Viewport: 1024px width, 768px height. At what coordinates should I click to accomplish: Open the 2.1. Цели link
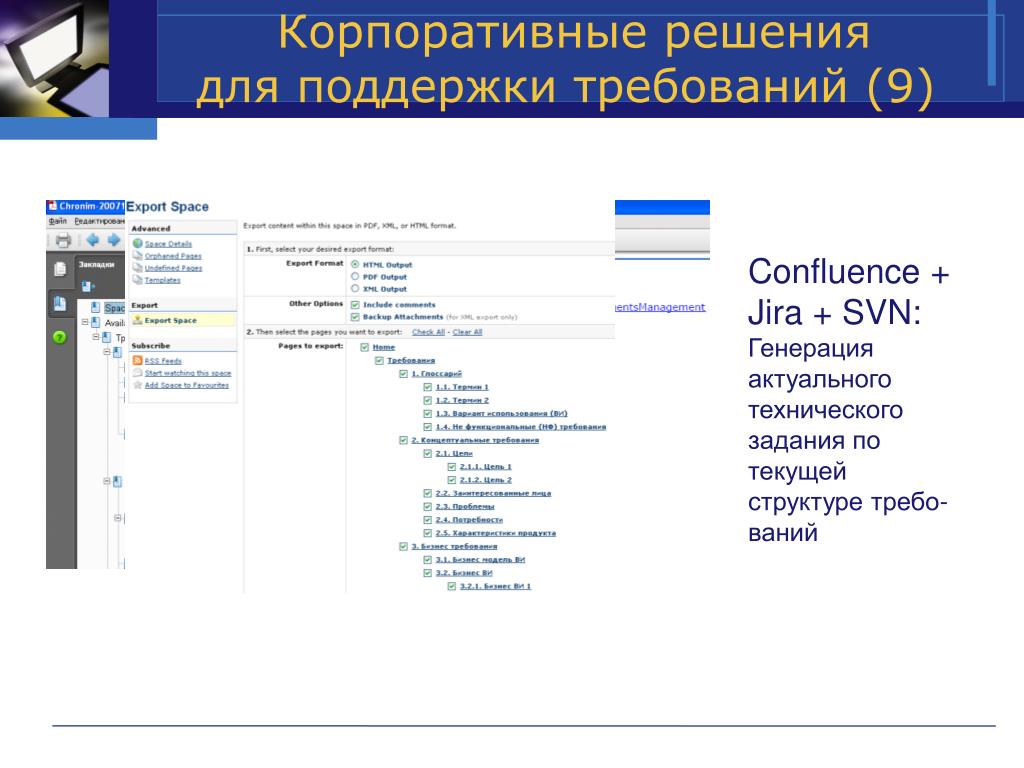point(454,453)
